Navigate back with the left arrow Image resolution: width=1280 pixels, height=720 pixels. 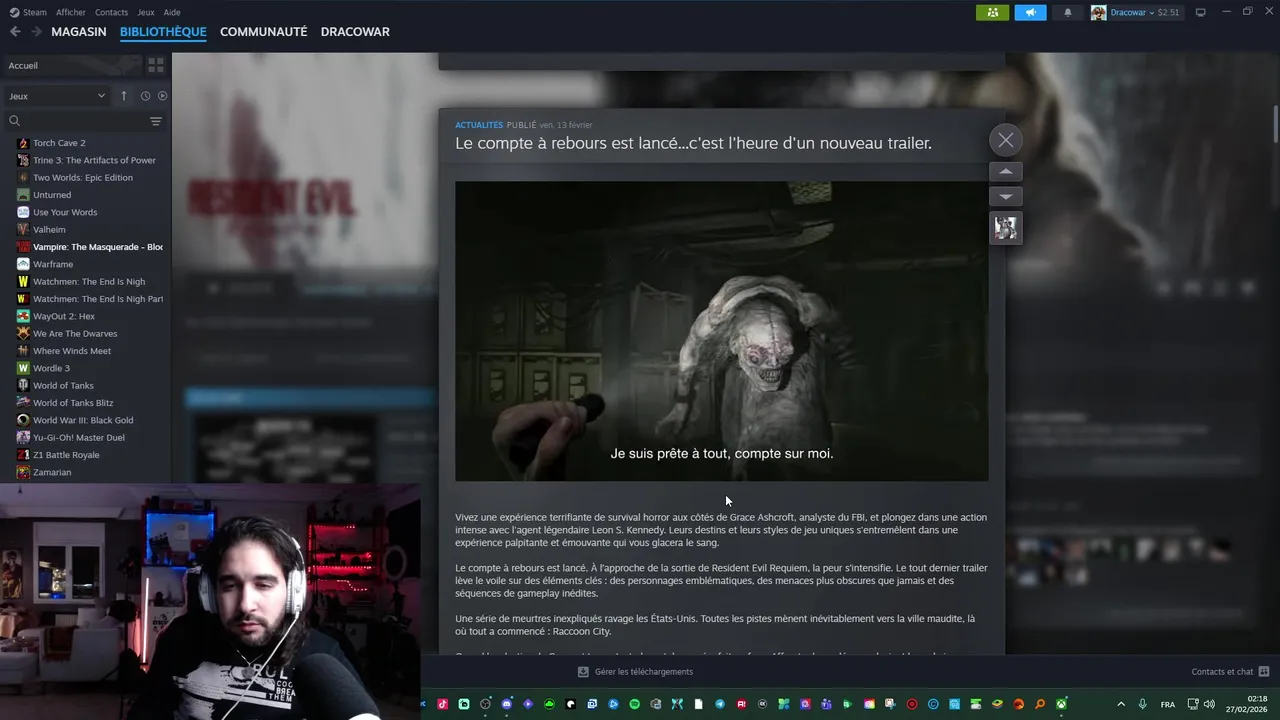(15, 32)
